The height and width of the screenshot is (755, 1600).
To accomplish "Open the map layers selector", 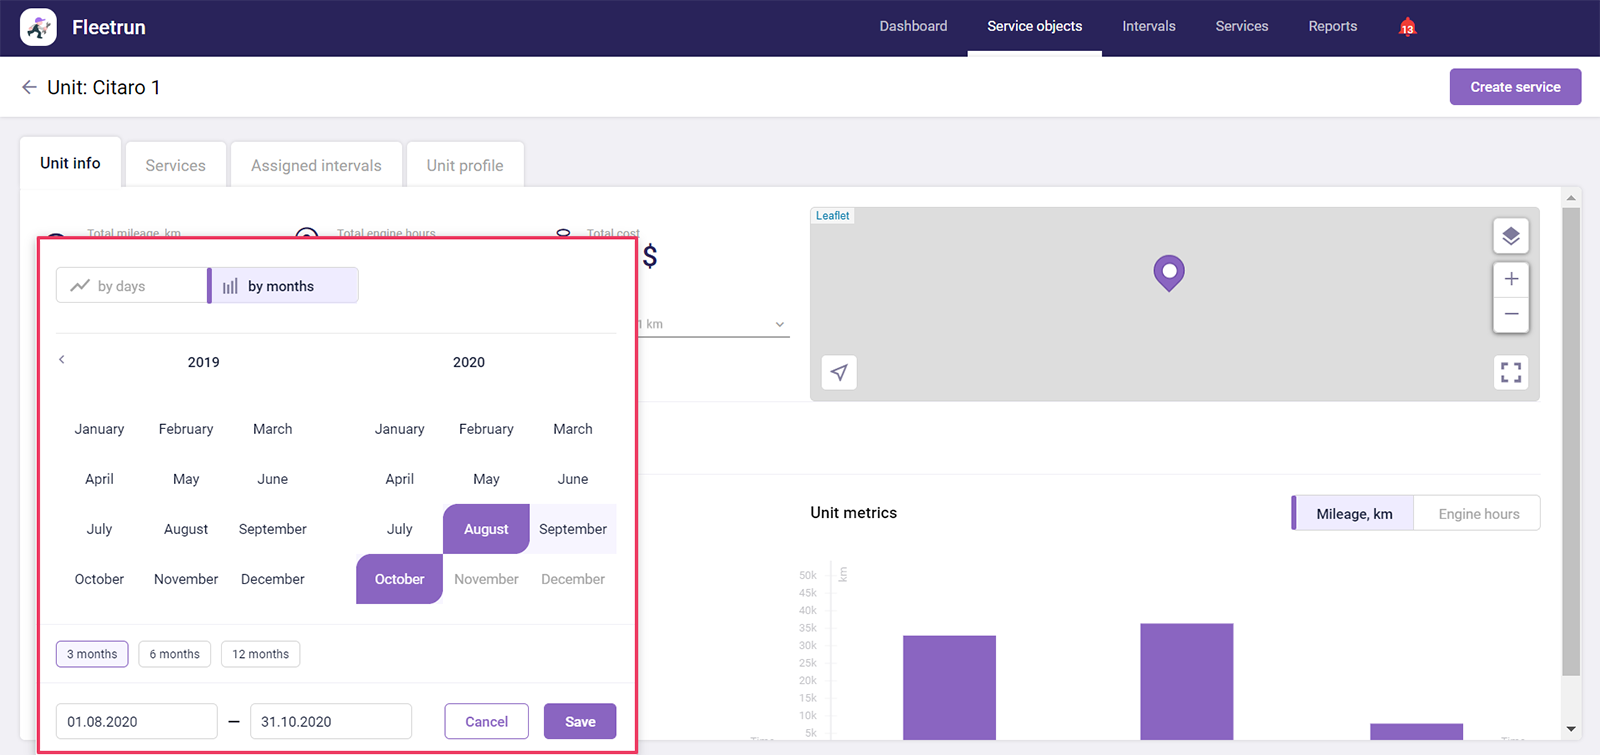I will pos(1510,236).
